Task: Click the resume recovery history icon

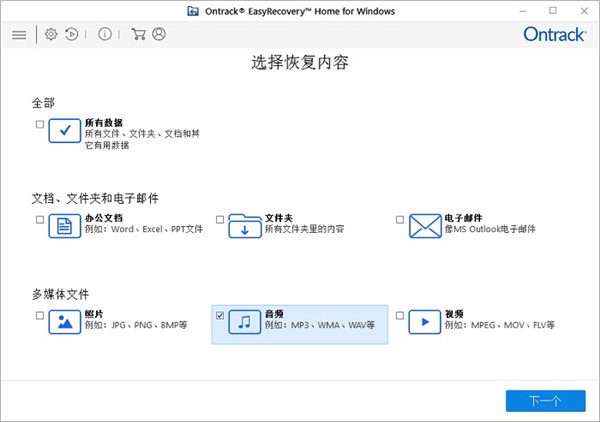Action: click(x=72, y=34)
